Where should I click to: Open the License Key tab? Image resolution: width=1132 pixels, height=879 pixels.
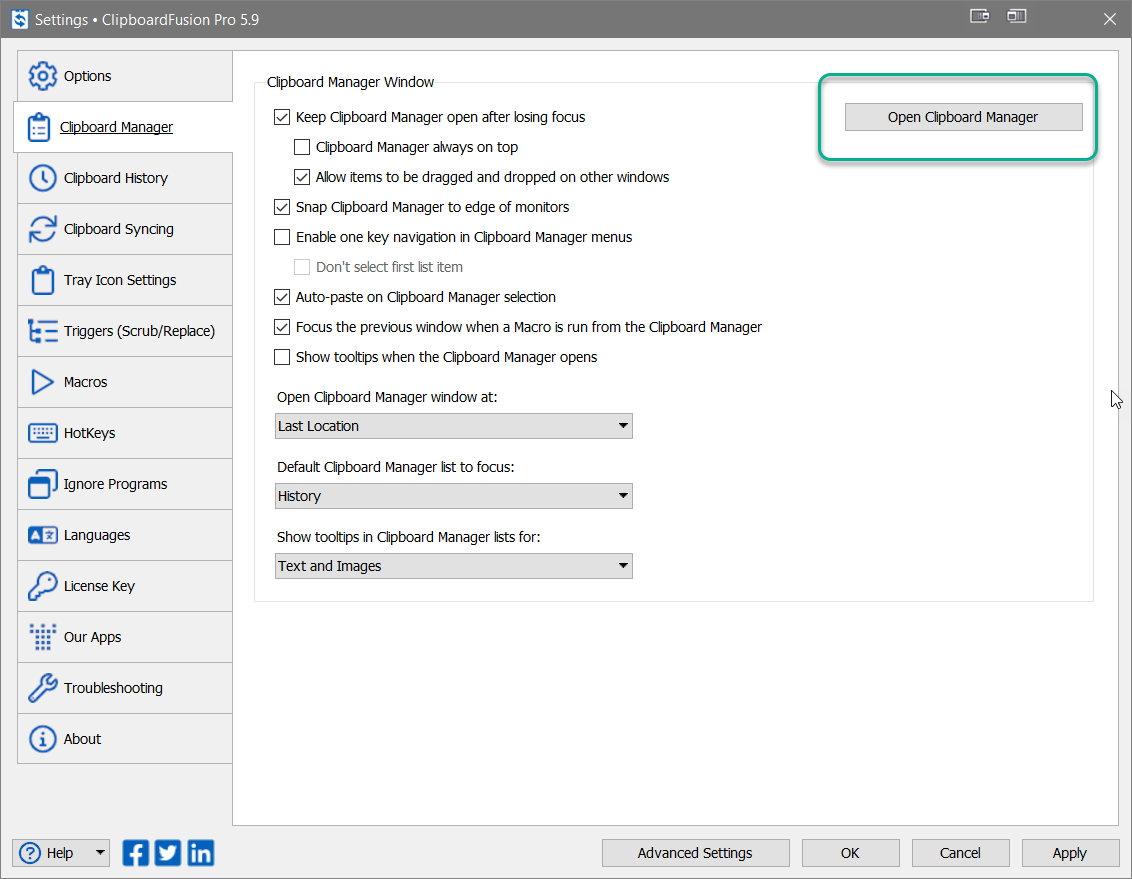click(125, 586)
